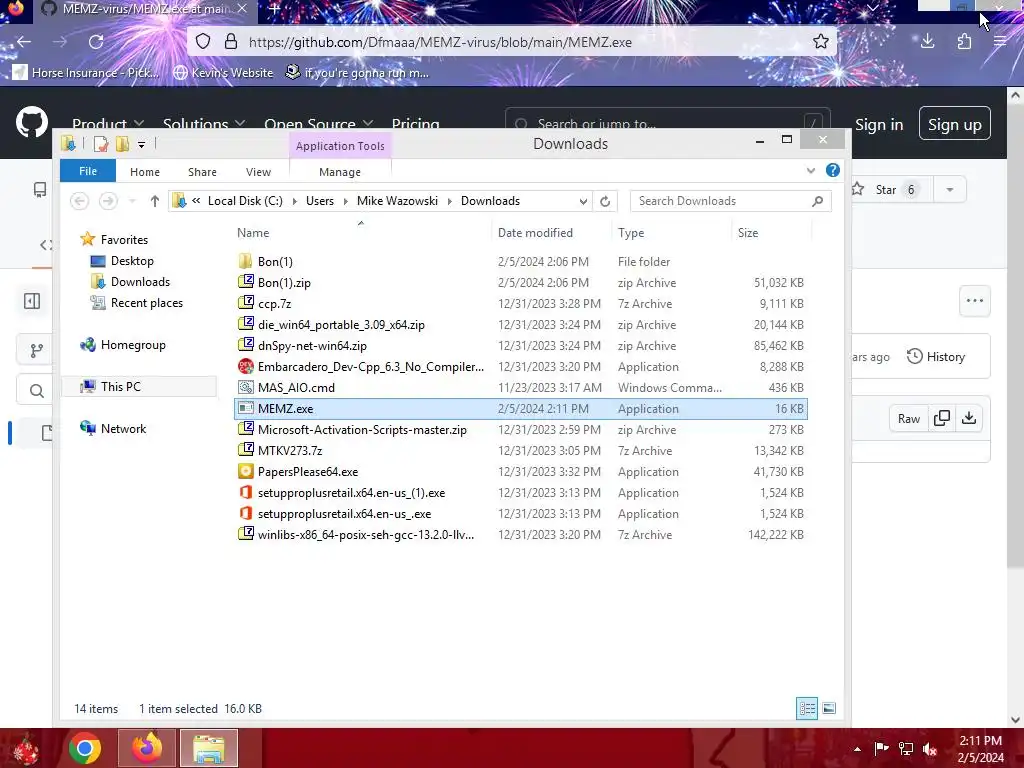Open GitHub more options ellipsis
Viewport: 1024px width, 768px height.
pyautogui.click(x=974, y=301)
